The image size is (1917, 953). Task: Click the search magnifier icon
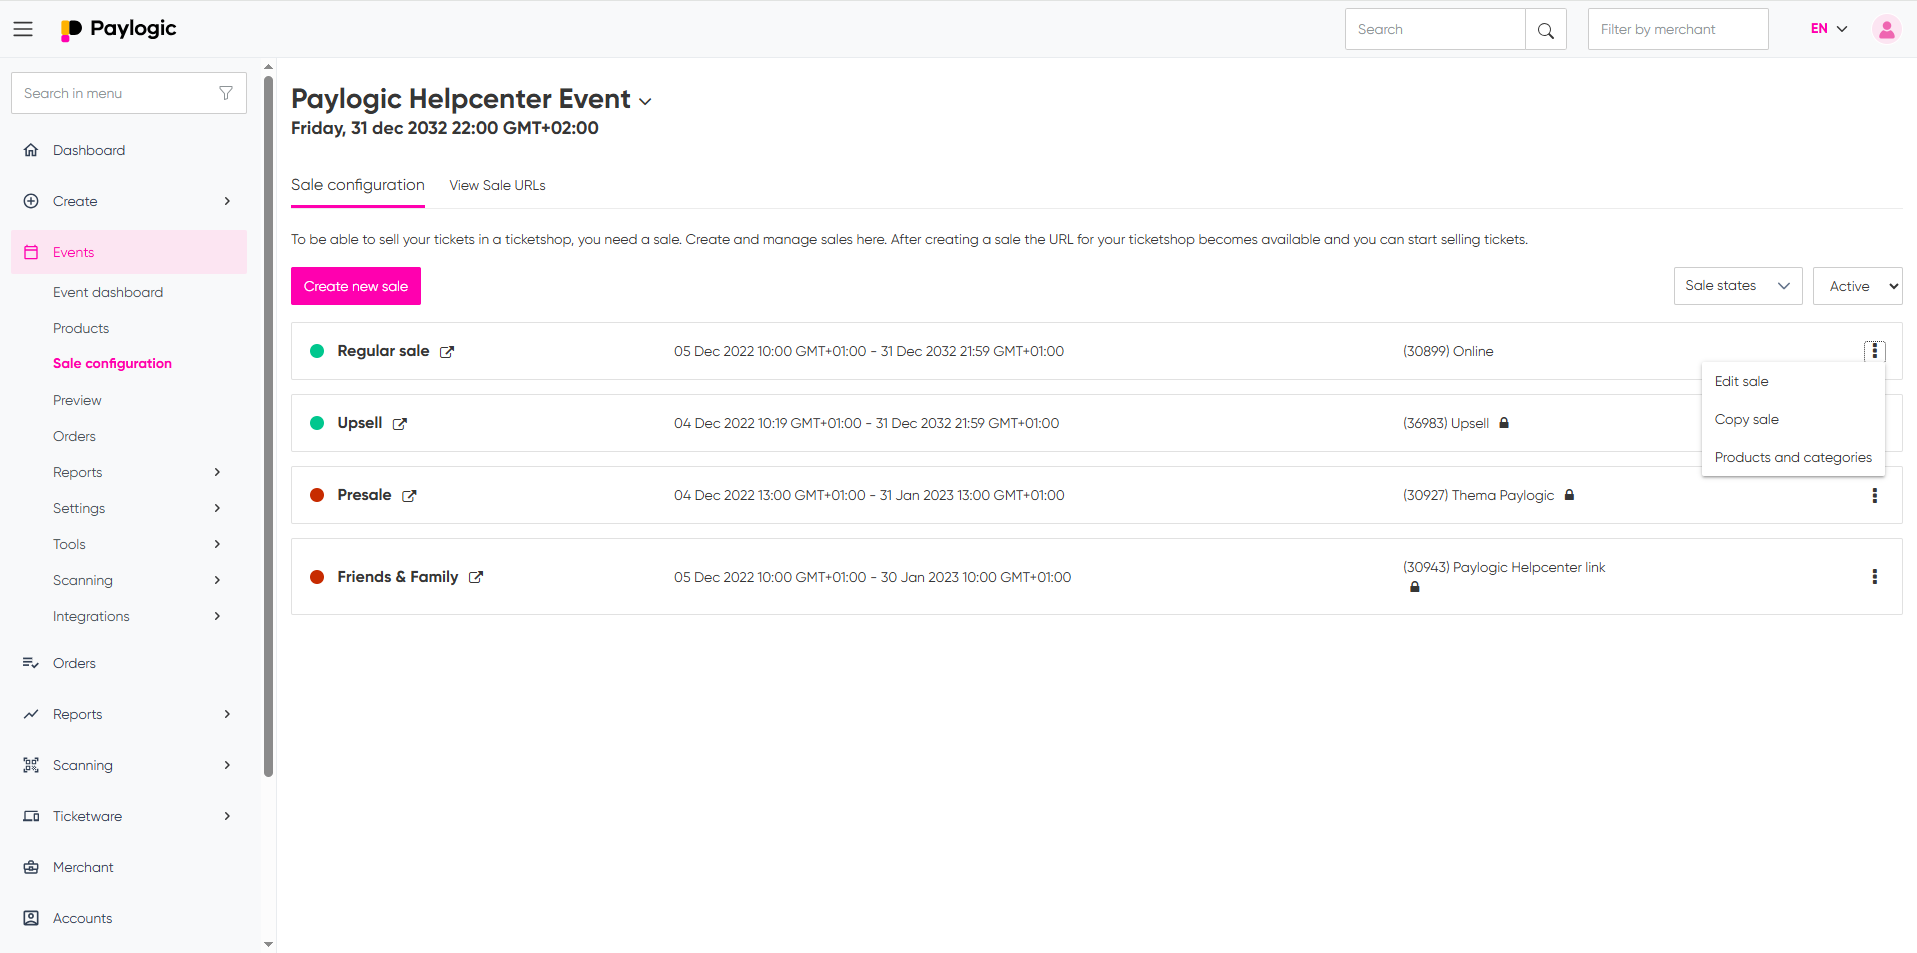coord(1545,30)
